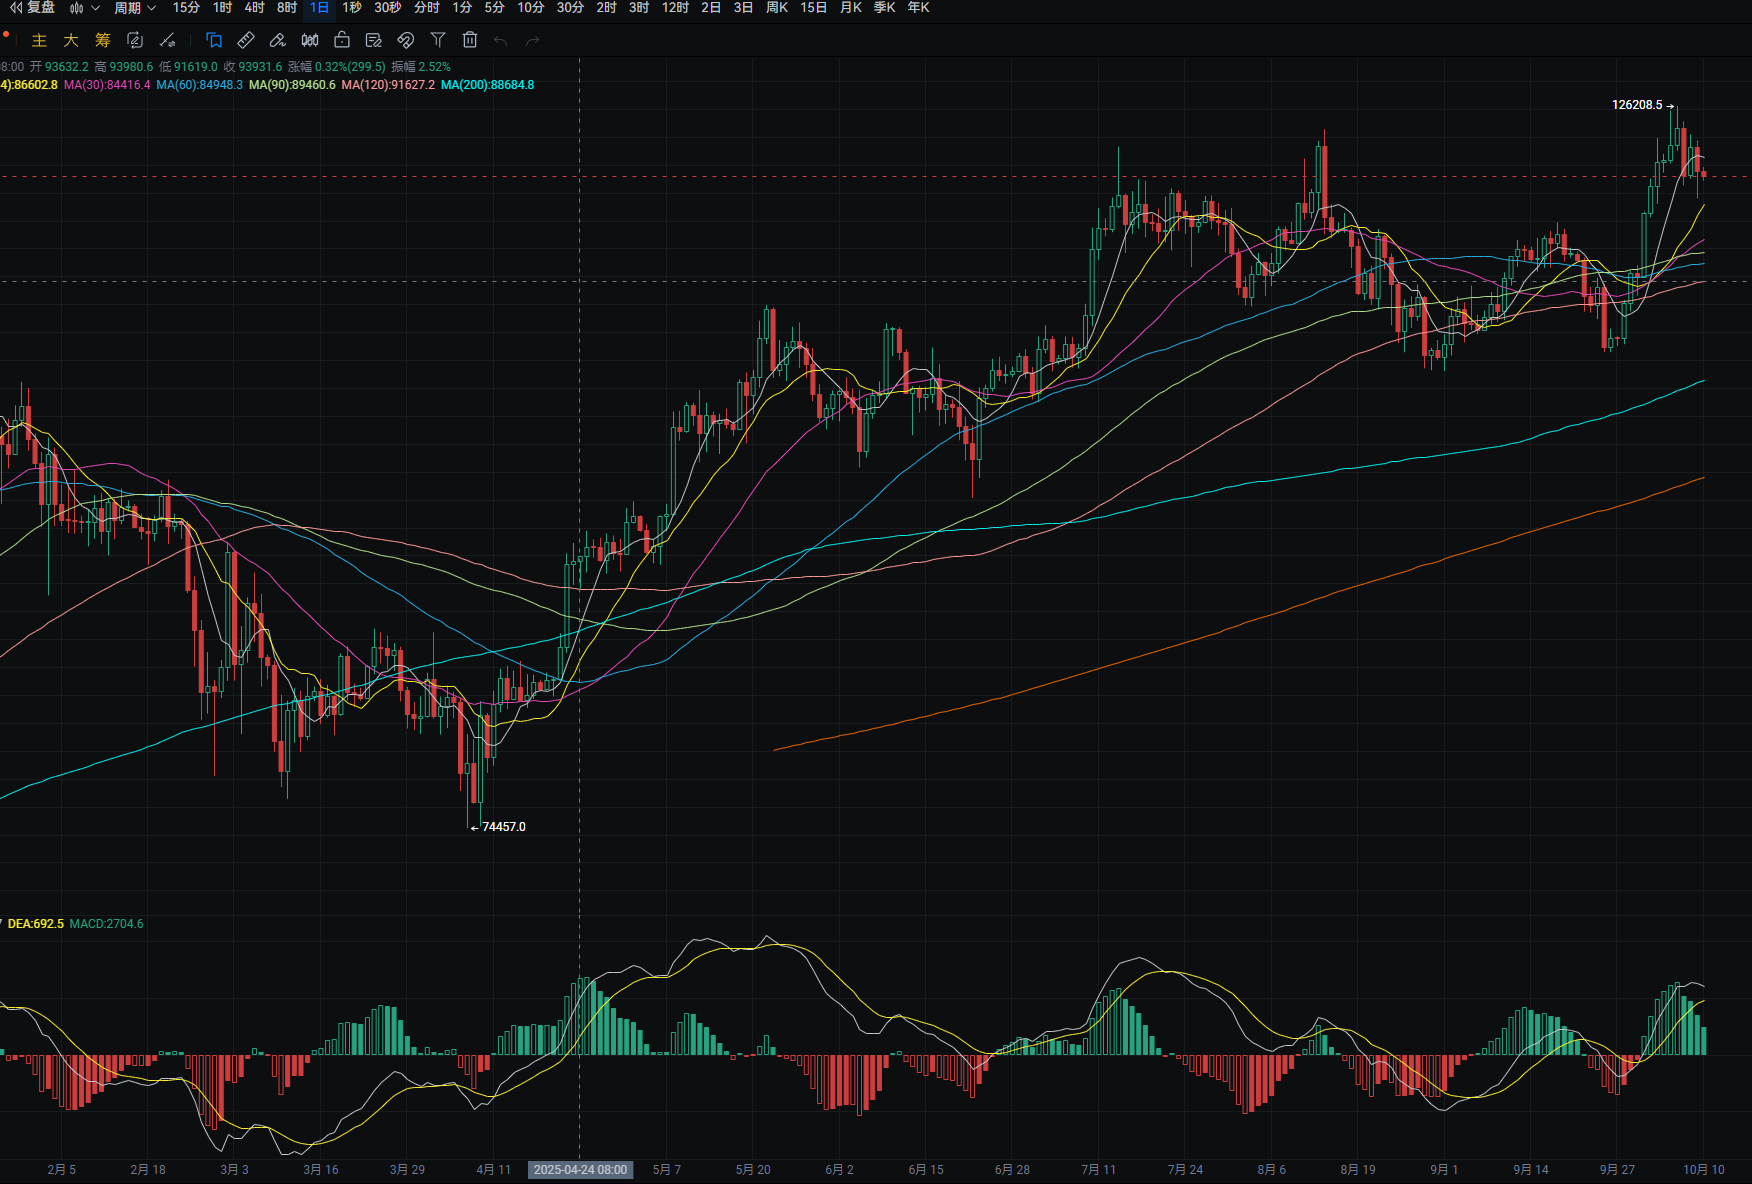Screen dimensions: 1752x1184
Task: Select the ruler measurement tool
Action: point(246,40)
